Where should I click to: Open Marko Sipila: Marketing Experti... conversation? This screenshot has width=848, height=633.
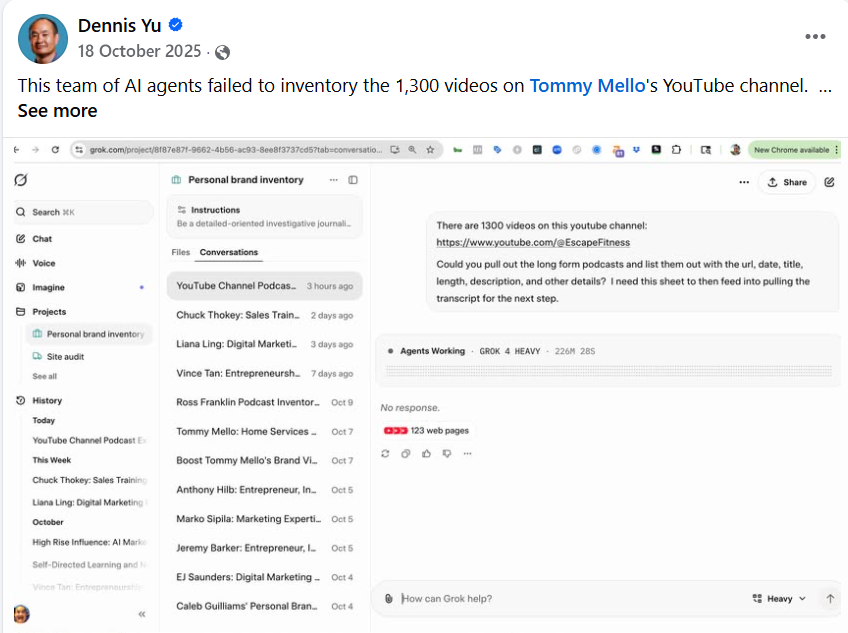point(264,519)
